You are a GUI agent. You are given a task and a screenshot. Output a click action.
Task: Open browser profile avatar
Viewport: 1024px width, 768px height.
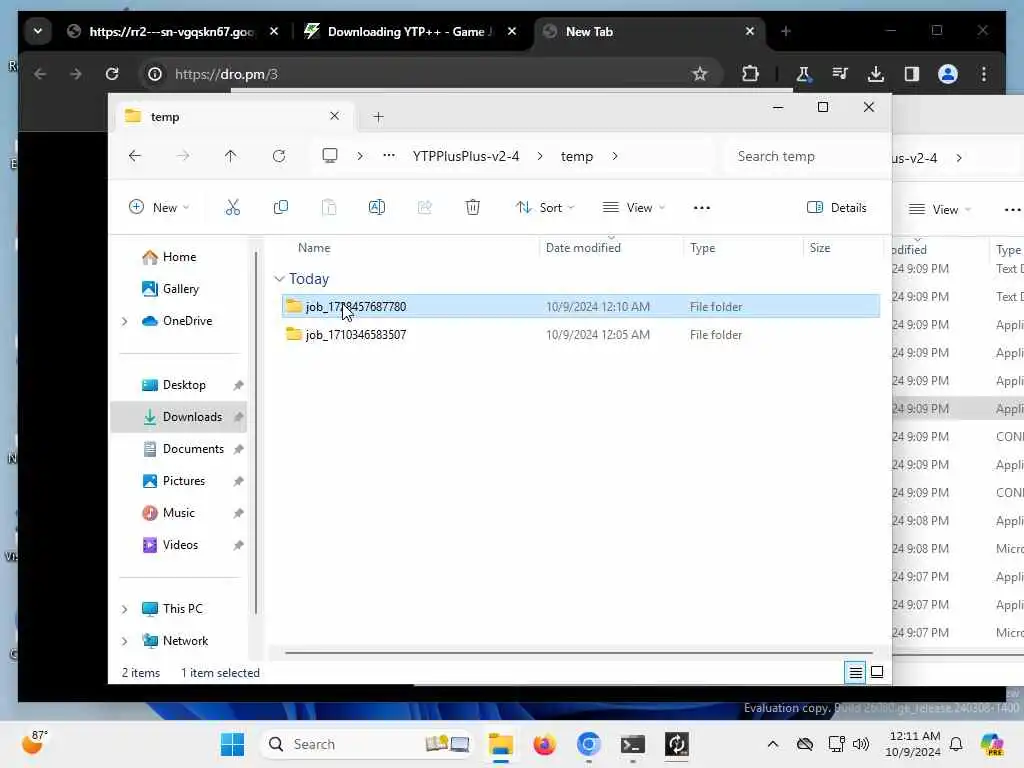click(948, 74)
